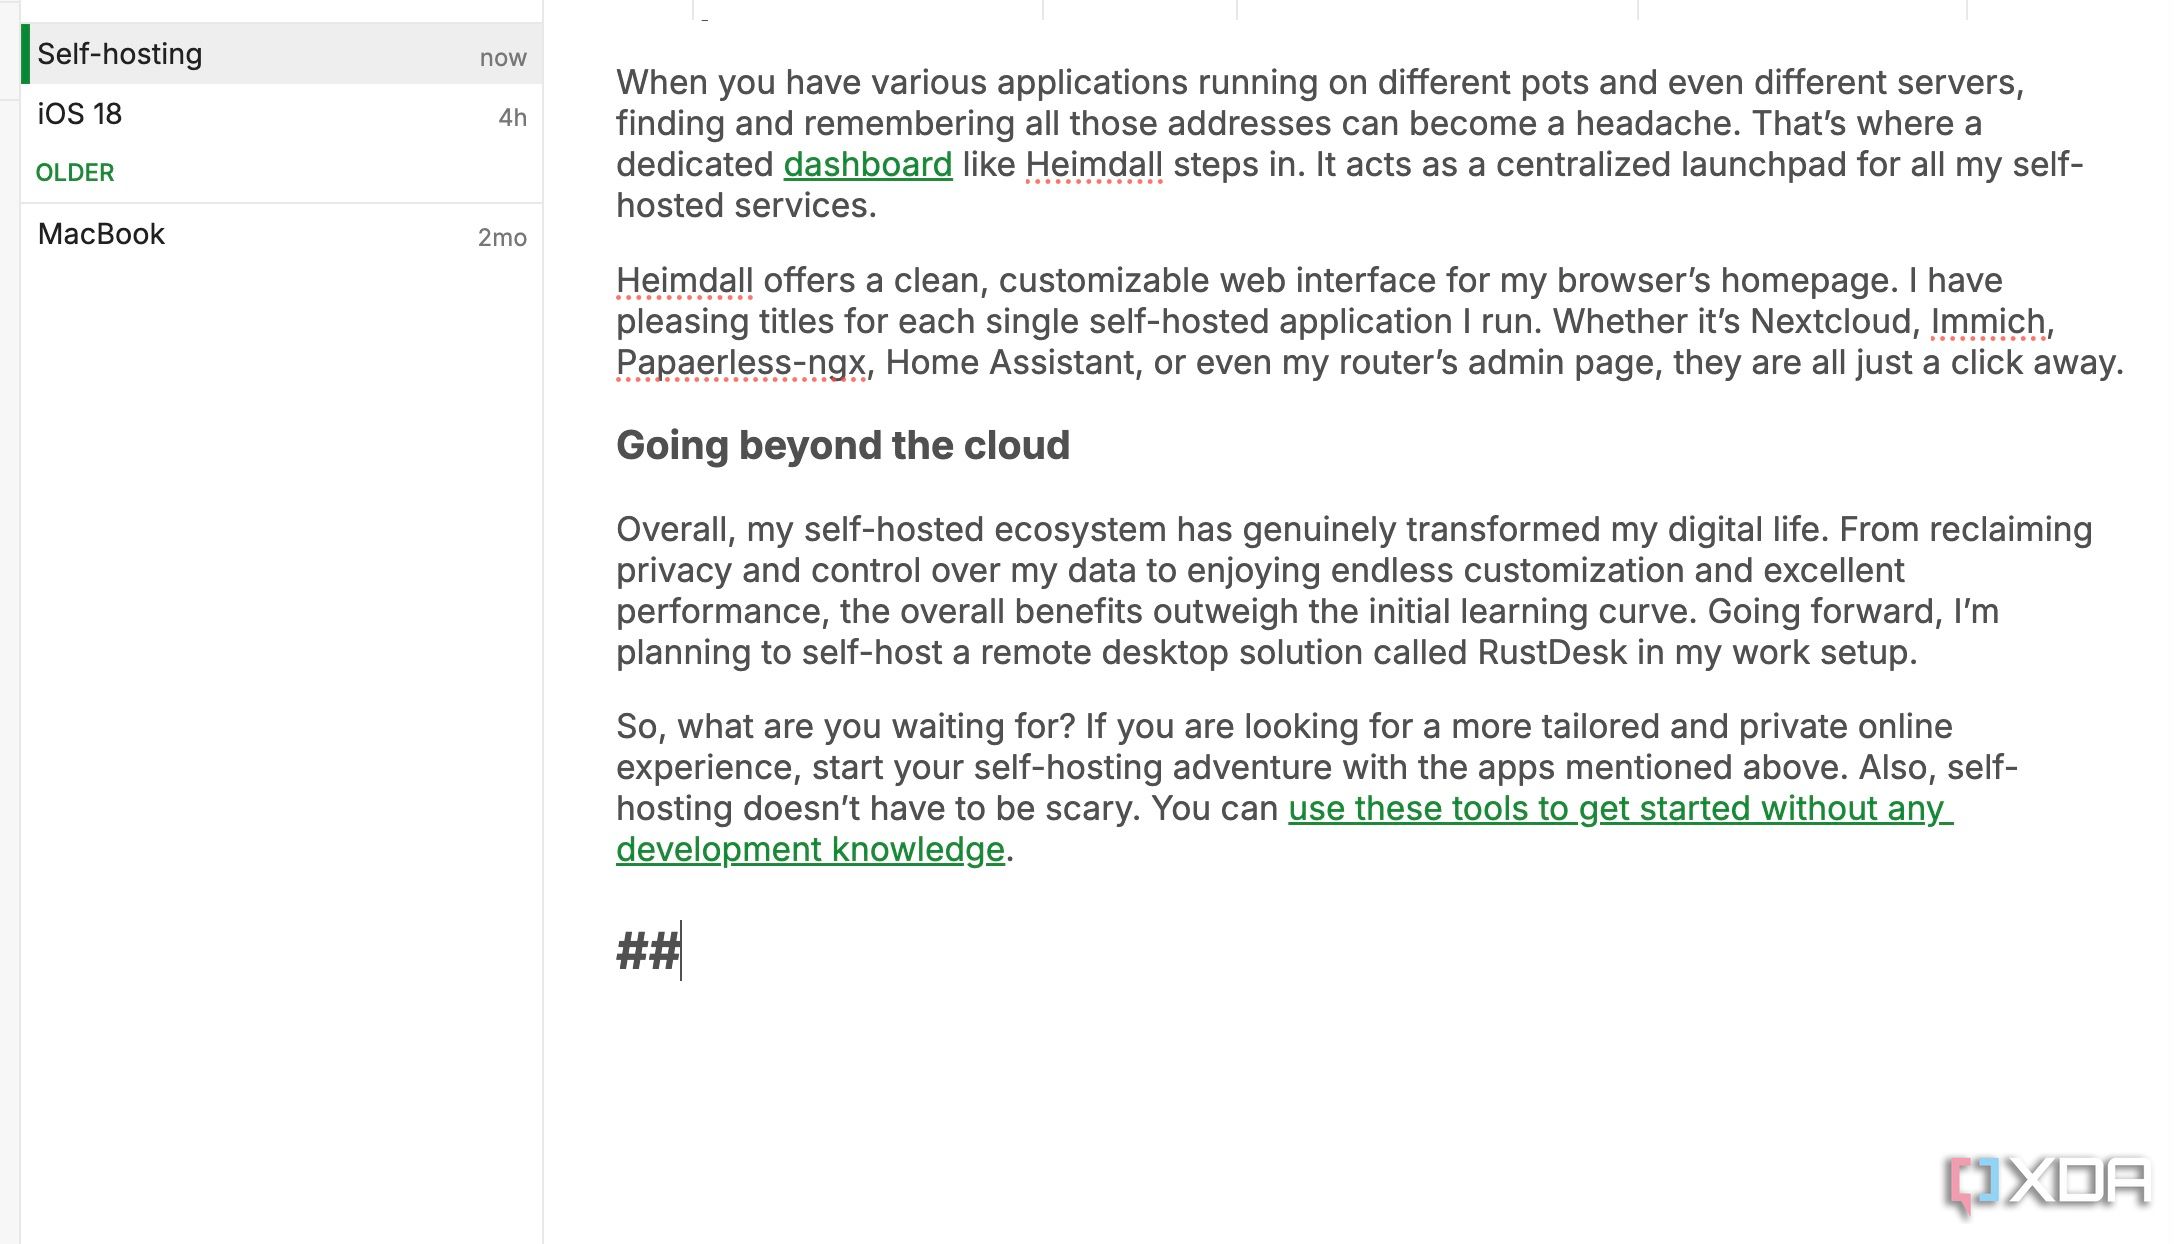Image resolution: width=2176 pixels, height=1244 pixels.
Task: Place cursor after the ## heading marker
Action: click(682, 951)
